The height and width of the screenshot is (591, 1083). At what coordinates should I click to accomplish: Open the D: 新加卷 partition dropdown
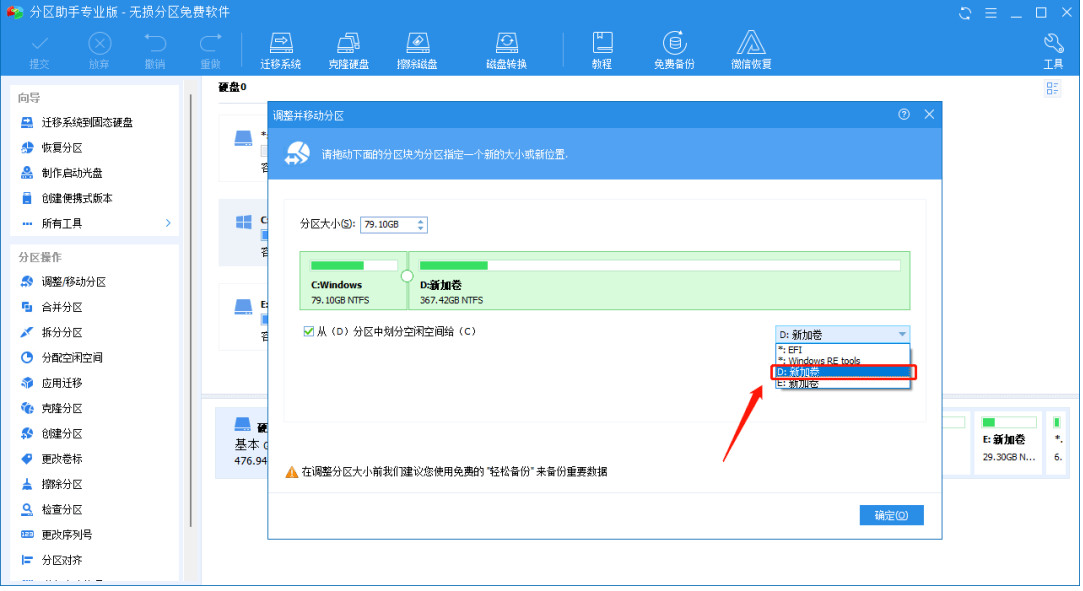(x=842, y=334)
